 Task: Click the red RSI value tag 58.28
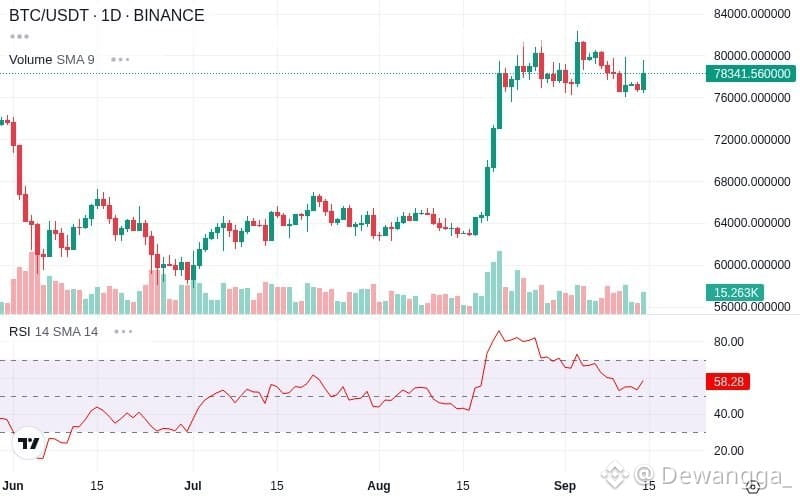coord(728,381)
